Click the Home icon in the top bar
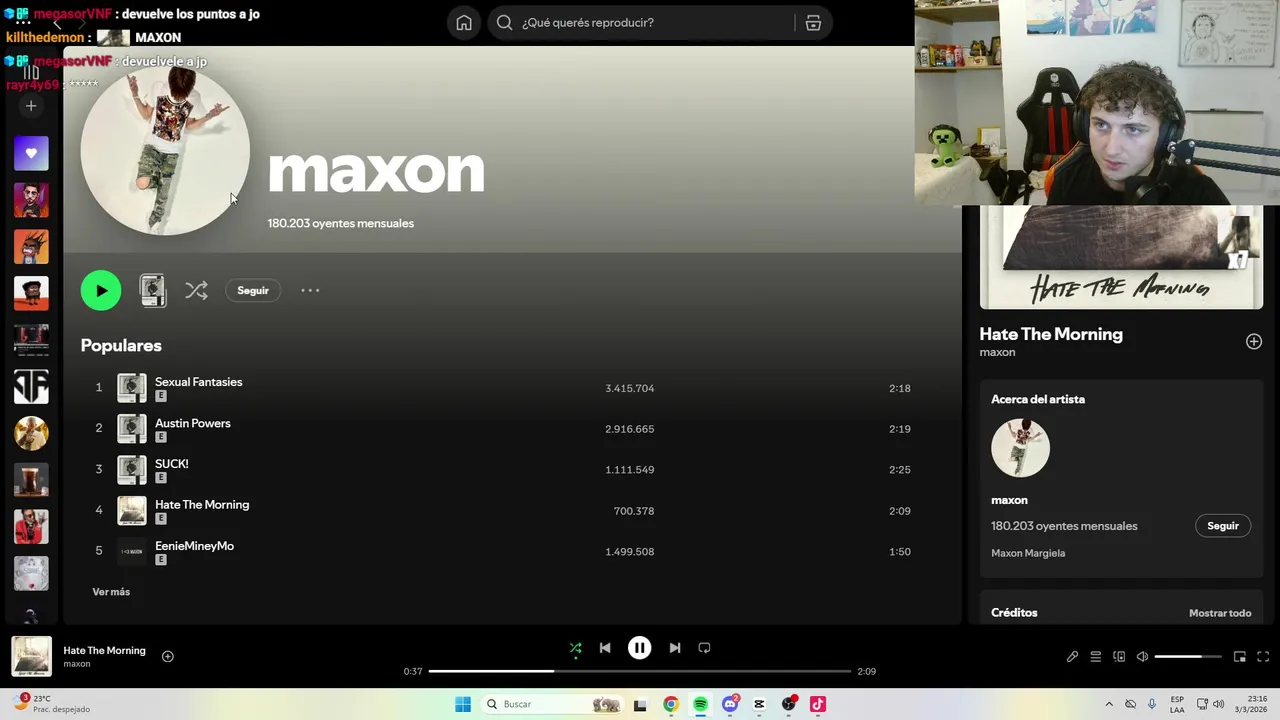The height and width of the screenshot is (720, 1280). pyautogui.click(x=464, y=23)
